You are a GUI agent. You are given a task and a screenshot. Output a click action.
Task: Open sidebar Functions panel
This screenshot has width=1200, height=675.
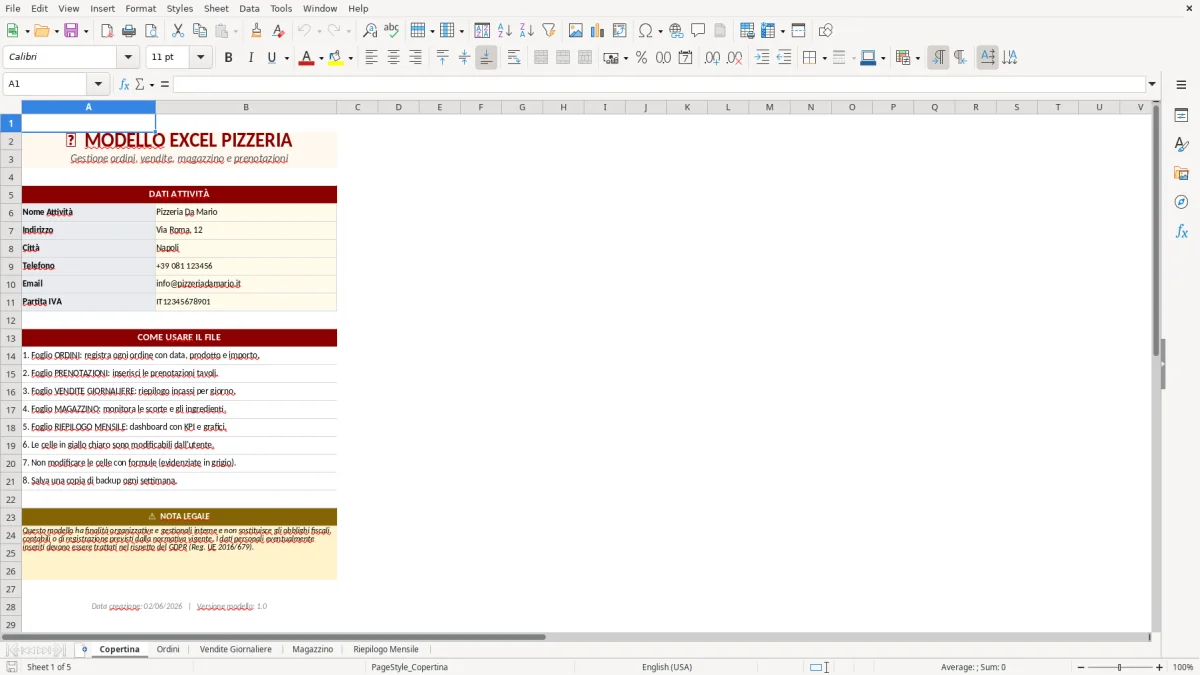pyautogui.click(x=1181, y=231)
